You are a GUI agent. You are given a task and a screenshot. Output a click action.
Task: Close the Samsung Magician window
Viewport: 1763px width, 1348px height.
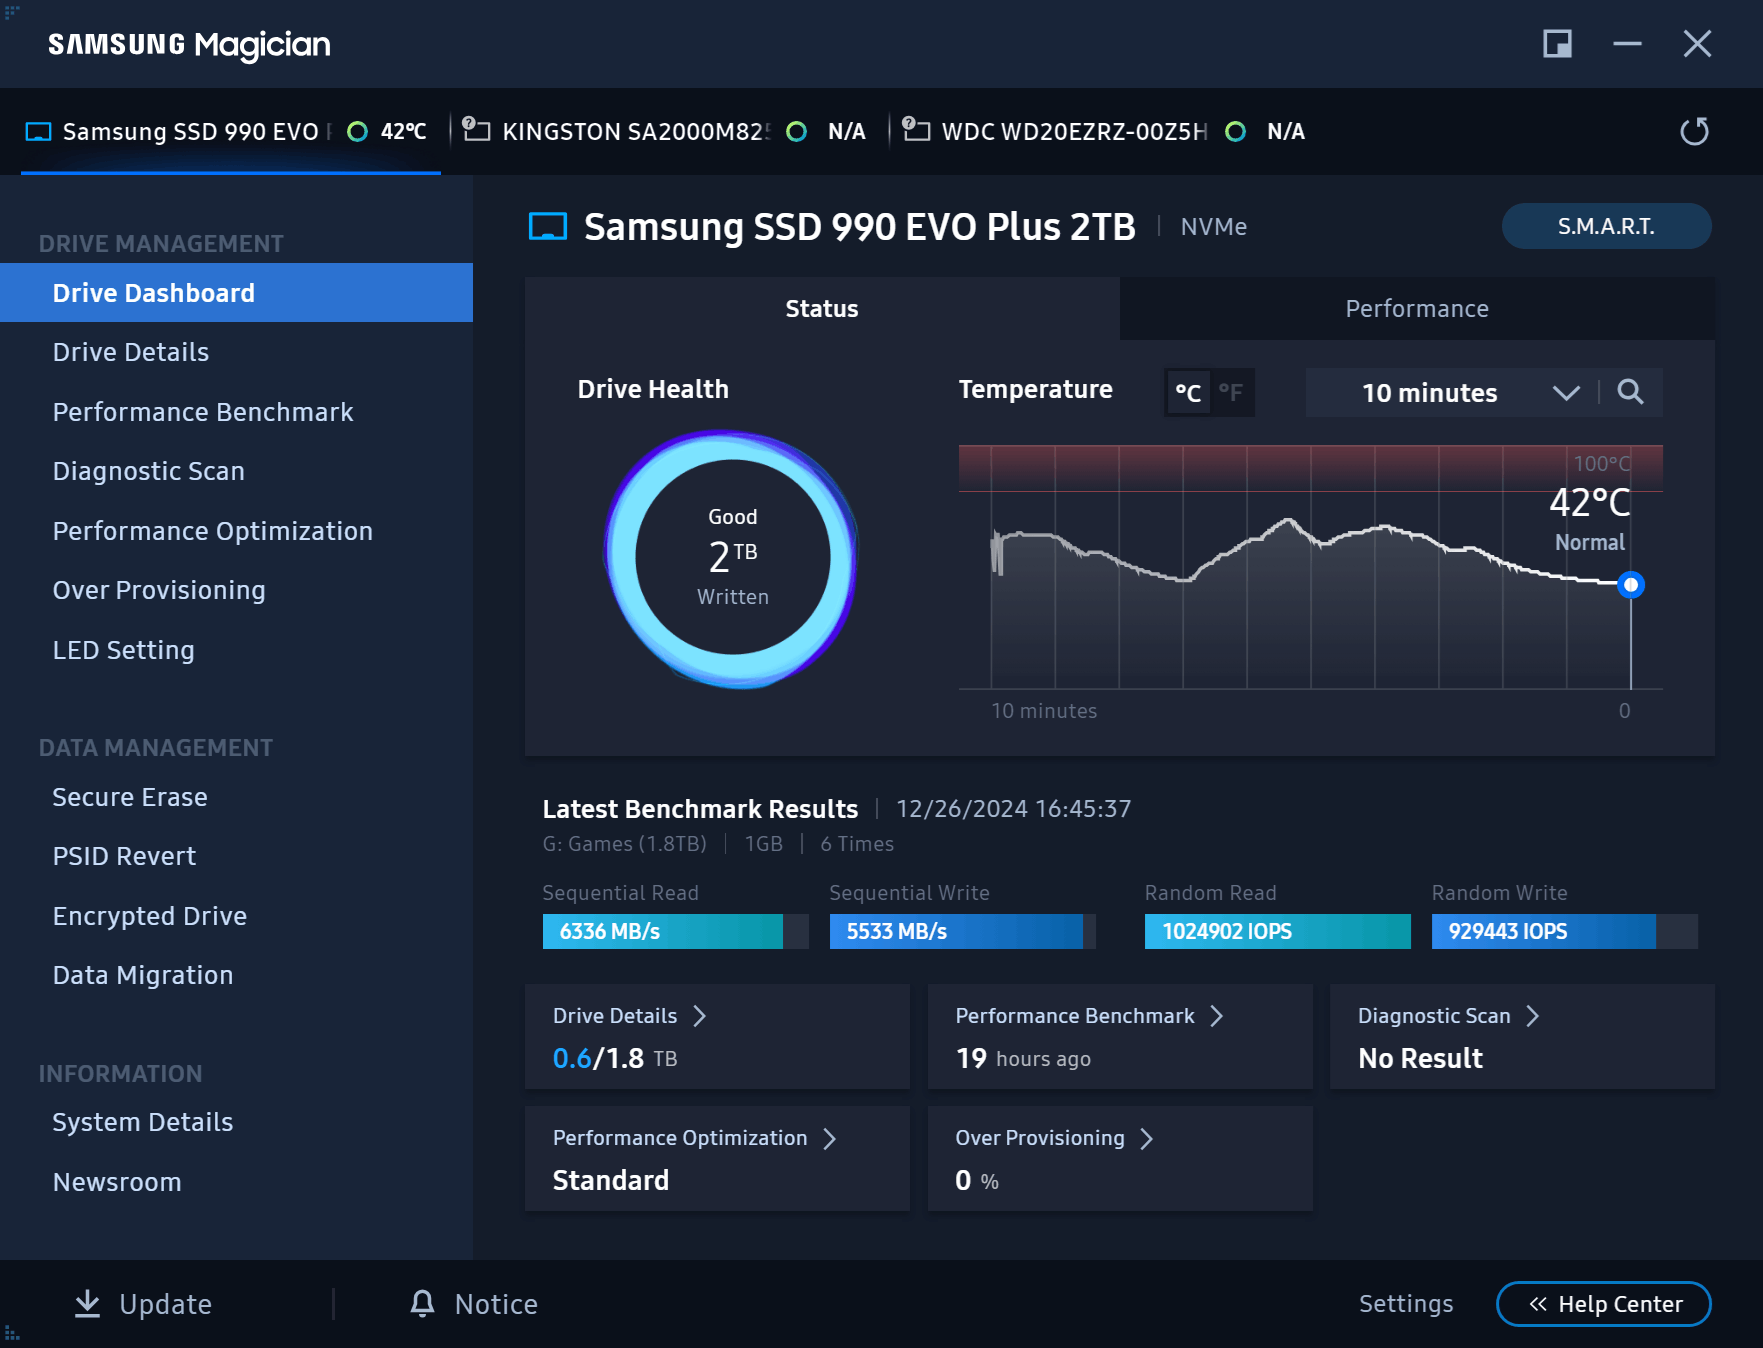pos(1697,44)
